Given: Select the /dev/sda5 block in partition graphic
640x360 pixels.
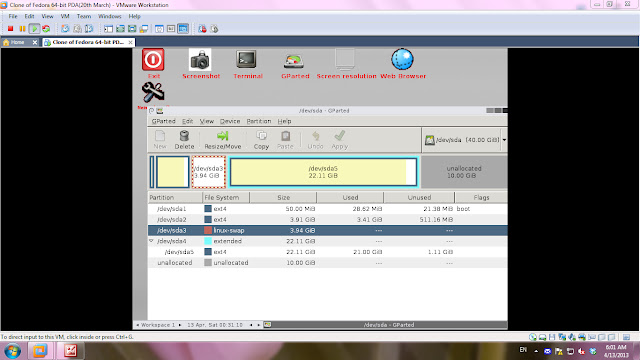Looking at the screenshot, I should [323, 172].
